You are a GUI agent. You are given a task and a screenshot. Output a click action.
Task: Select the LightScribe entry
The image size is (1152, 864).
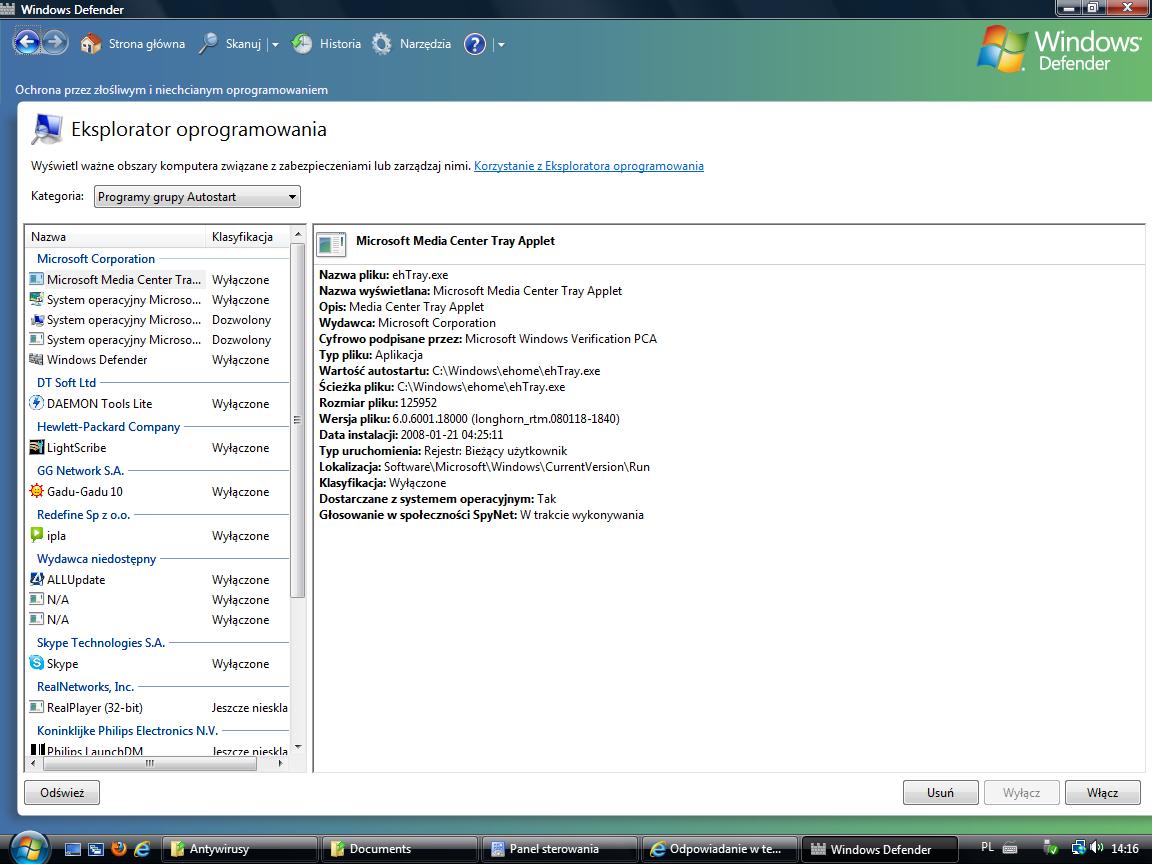pos(158,447)
